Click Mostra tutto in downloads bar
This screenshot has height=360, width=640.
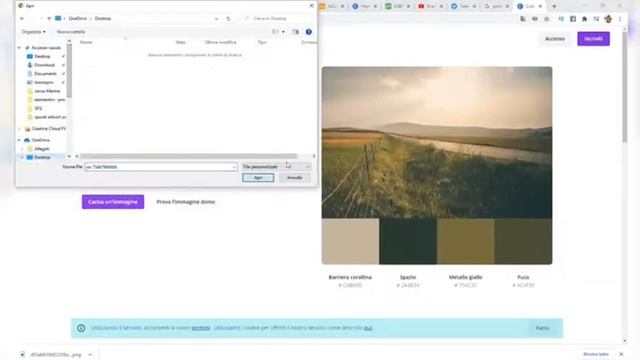[x=596, y=354]
